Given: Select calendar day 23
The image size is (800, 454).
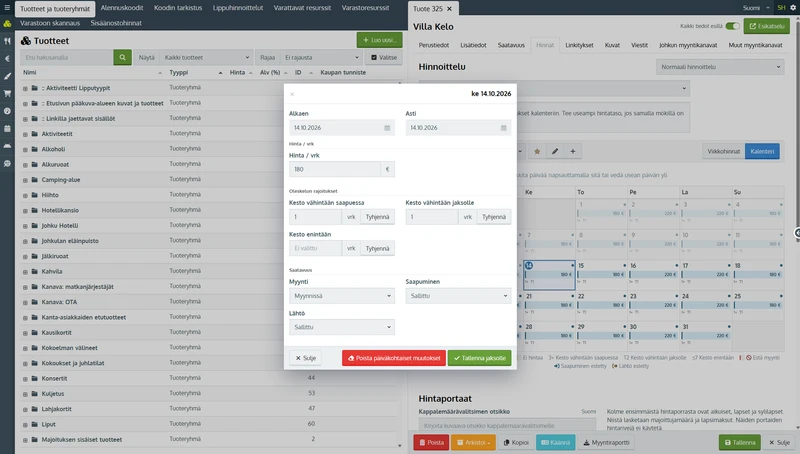Looking at the screenshot, I should (654, 305).
